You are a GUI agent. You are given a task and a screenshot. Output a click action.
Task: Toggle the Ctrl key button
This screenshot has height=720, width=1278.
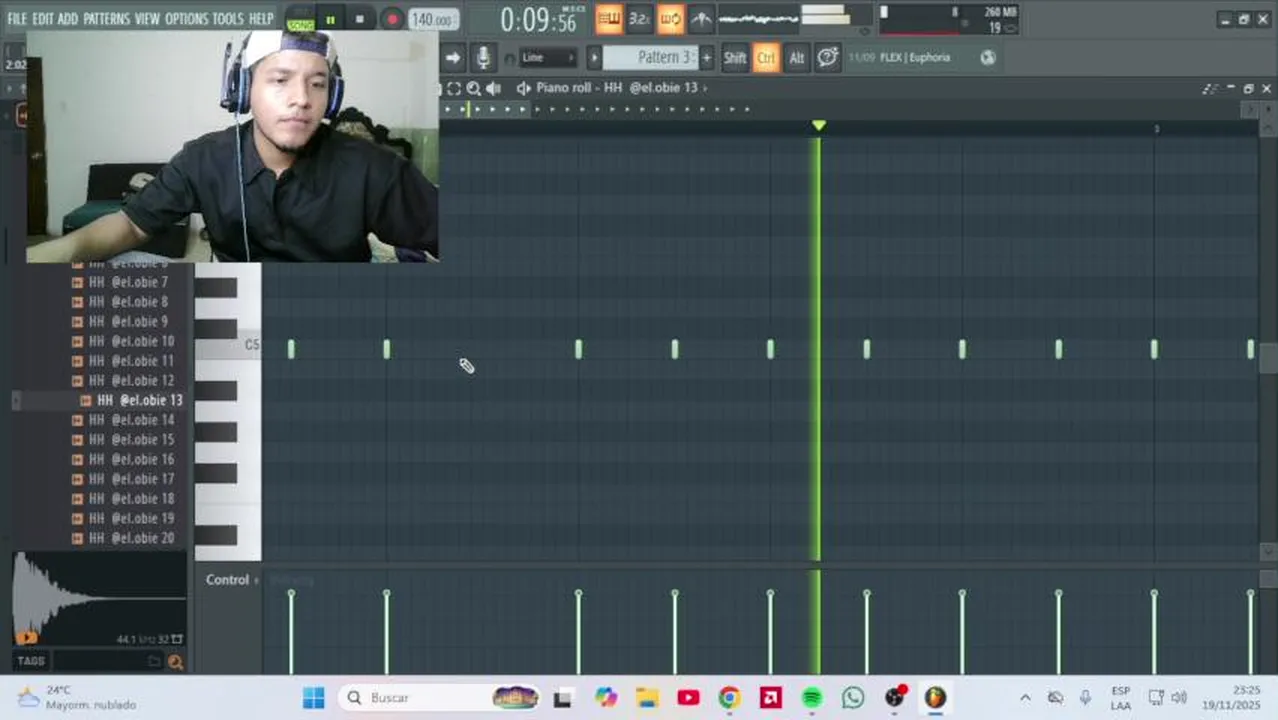pos(766,58)
